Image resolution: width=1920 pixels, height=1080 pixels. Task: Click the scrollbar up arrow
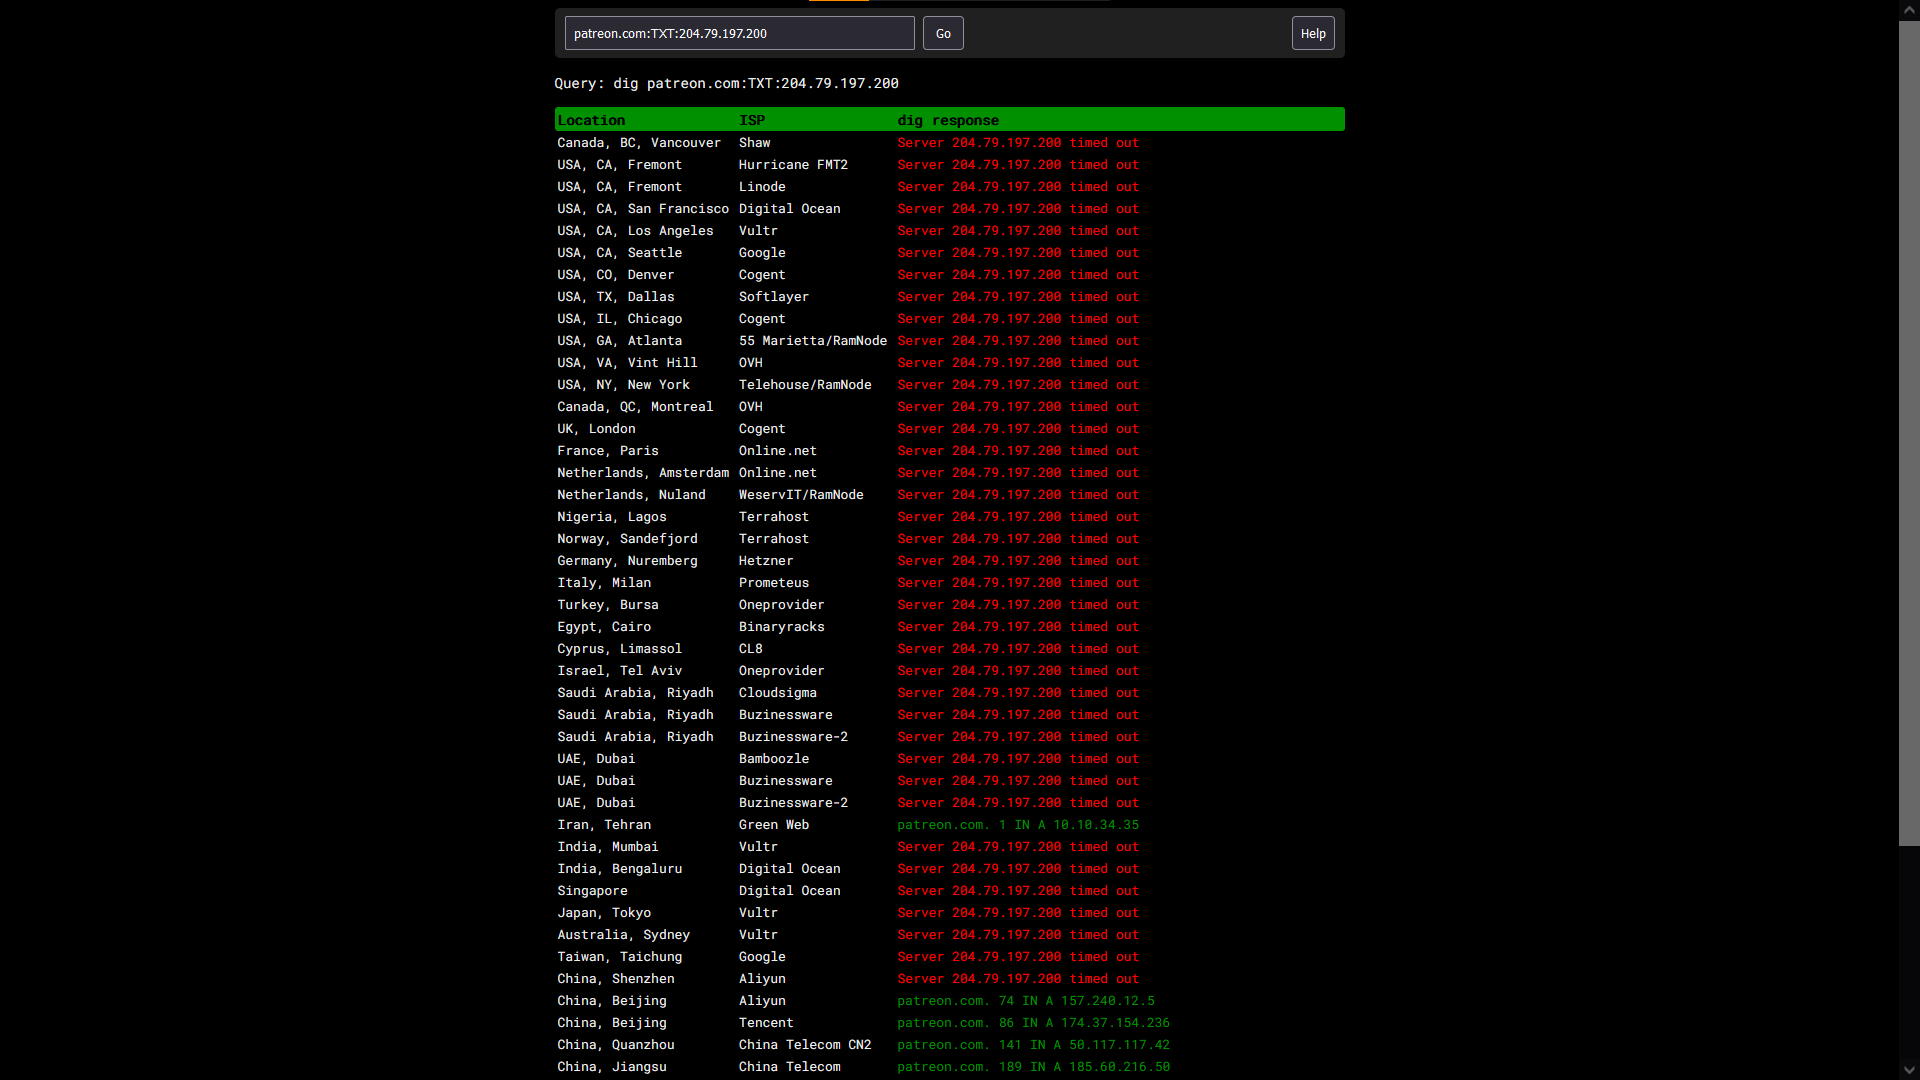click(x=1908, y=9)
